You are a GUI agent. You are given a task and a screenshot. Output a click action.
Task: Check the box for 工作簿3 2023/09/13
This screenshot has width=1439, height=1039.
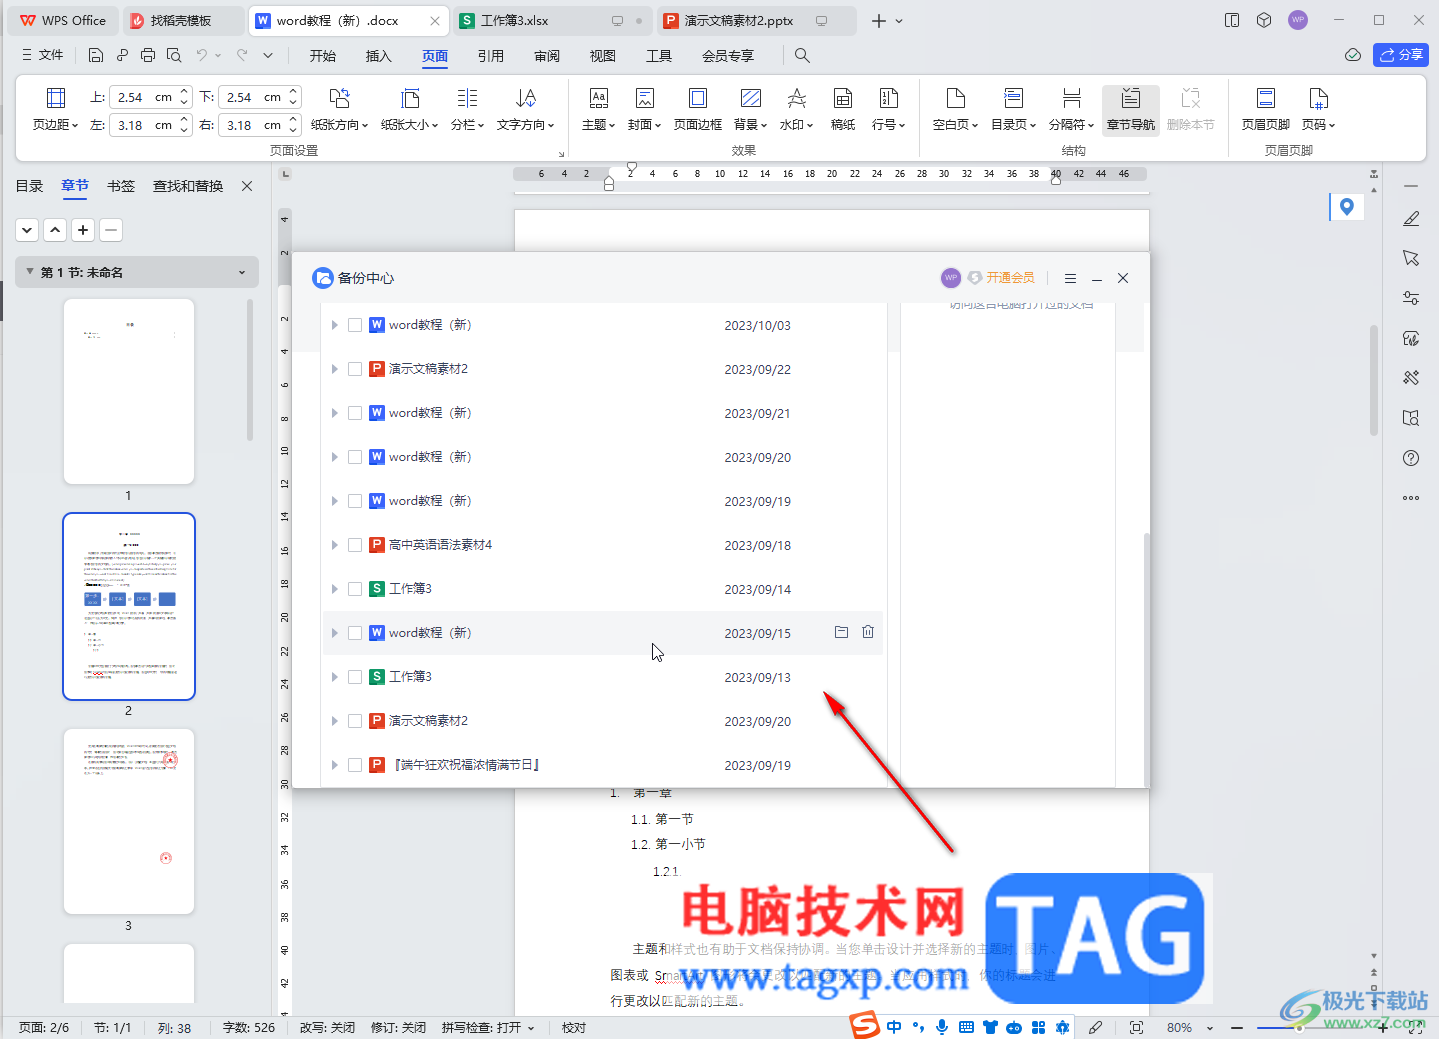pos(355,677)
